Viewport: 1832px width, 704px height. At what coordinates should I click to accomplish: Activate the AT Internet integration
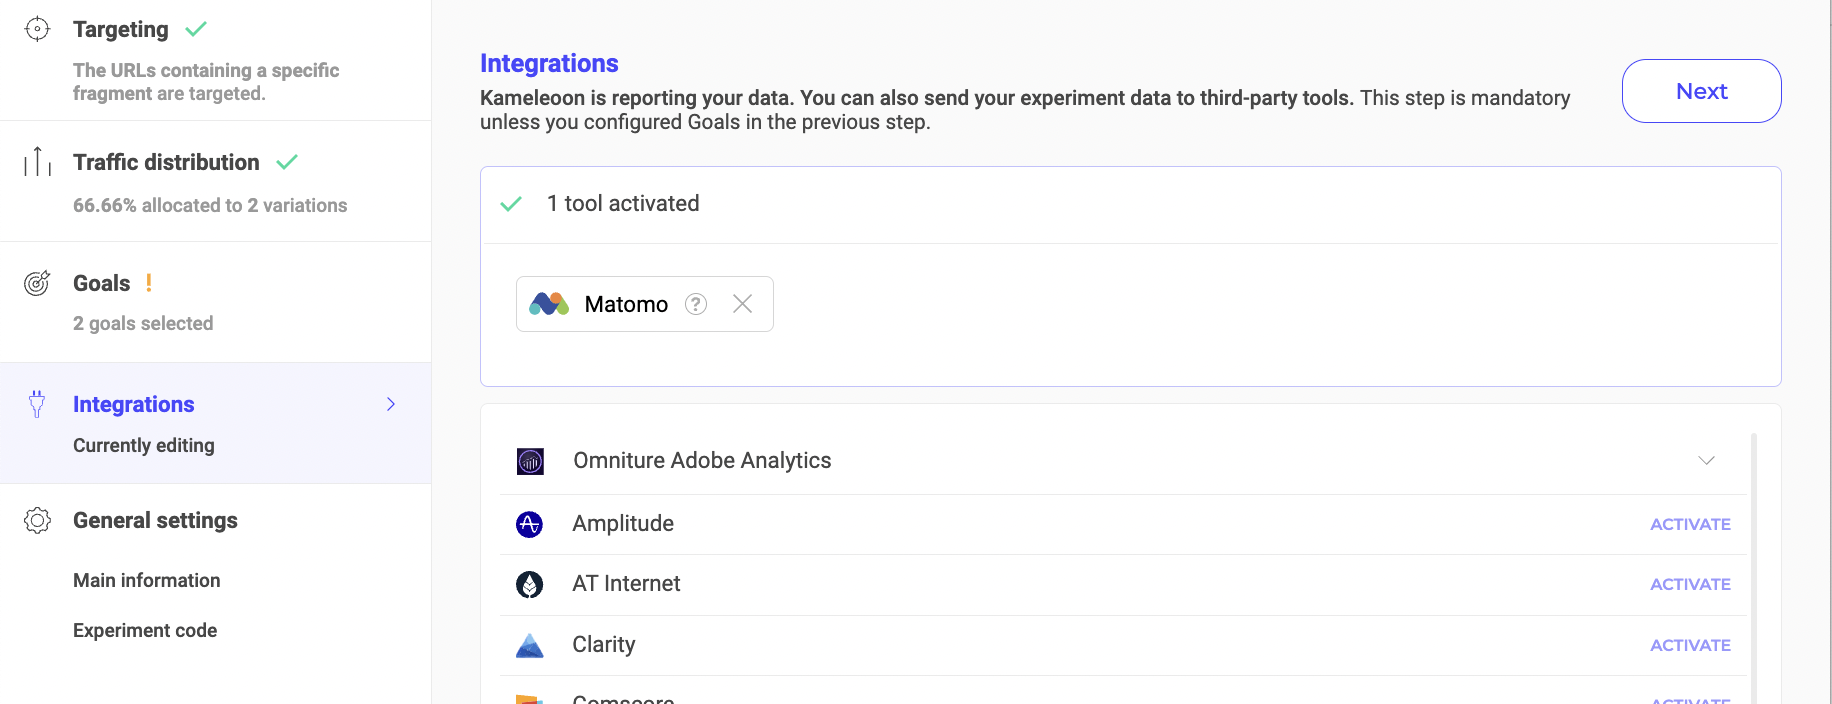tap(1689, 584)
